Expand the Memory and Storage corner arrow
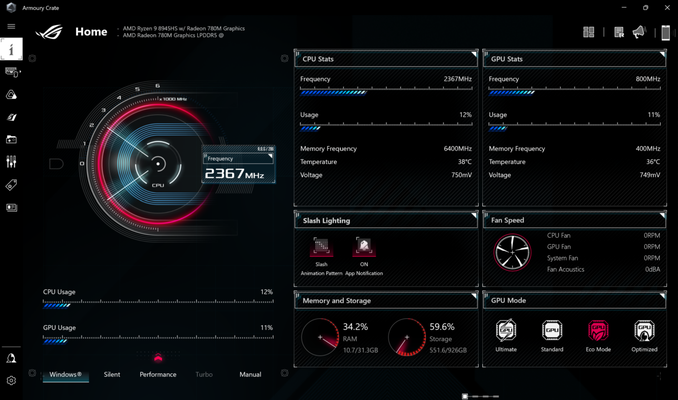Screen dimensions: 678x400 click(x=474, y=295)
